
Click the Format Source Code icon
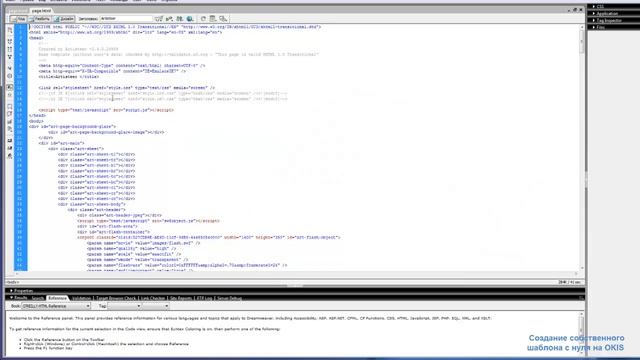pyautogui.click(x=10, y=156)
